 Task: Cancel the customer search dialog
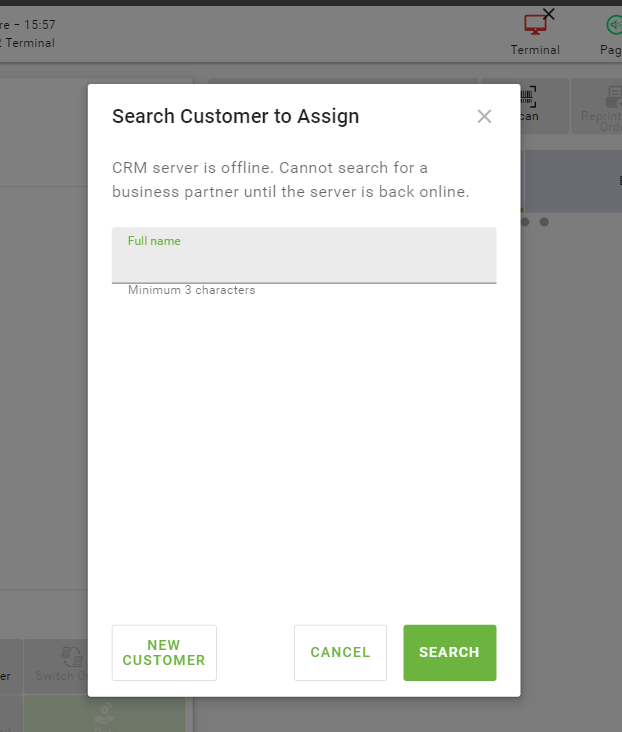point(340,652)
